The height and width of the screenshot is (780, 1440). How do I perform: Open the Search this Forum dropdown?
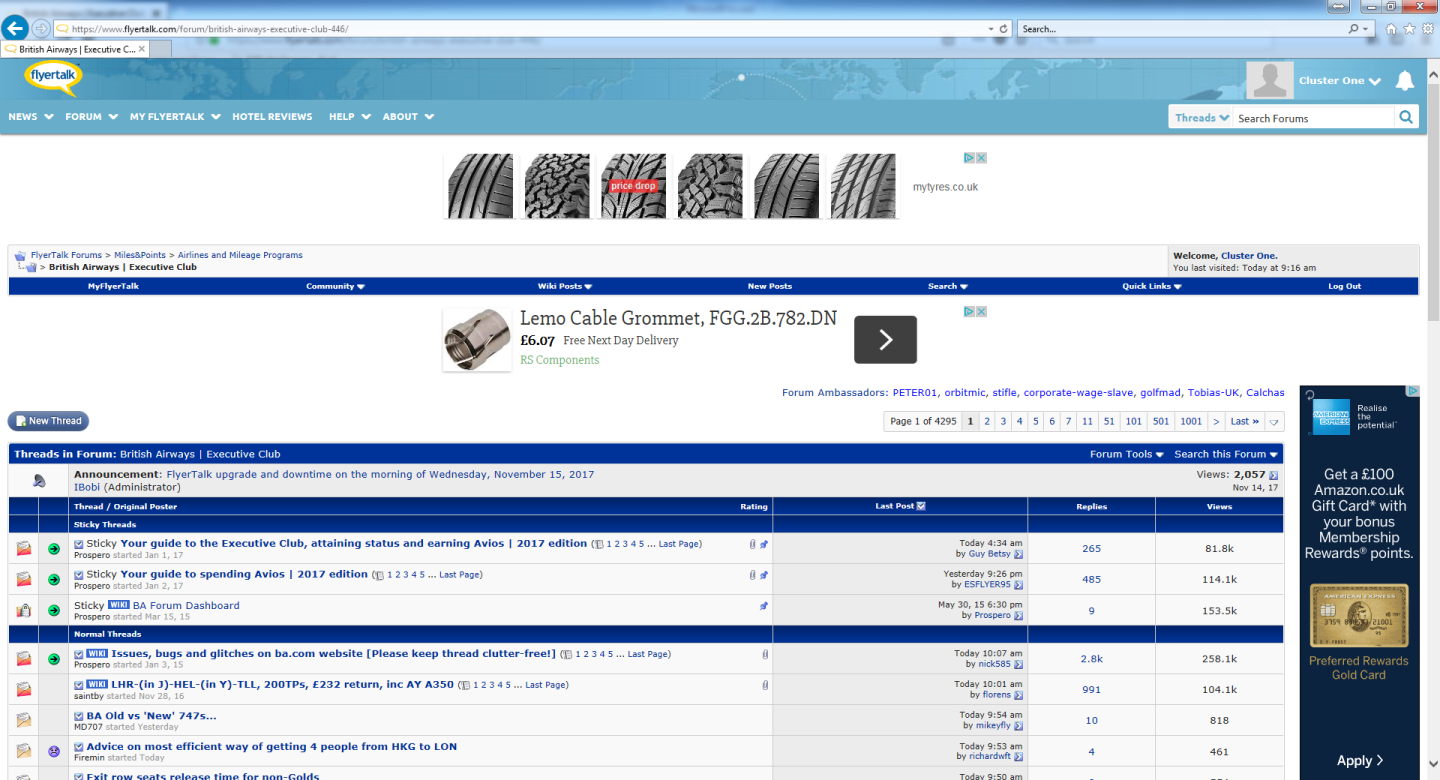click(x=1226, y=454)
